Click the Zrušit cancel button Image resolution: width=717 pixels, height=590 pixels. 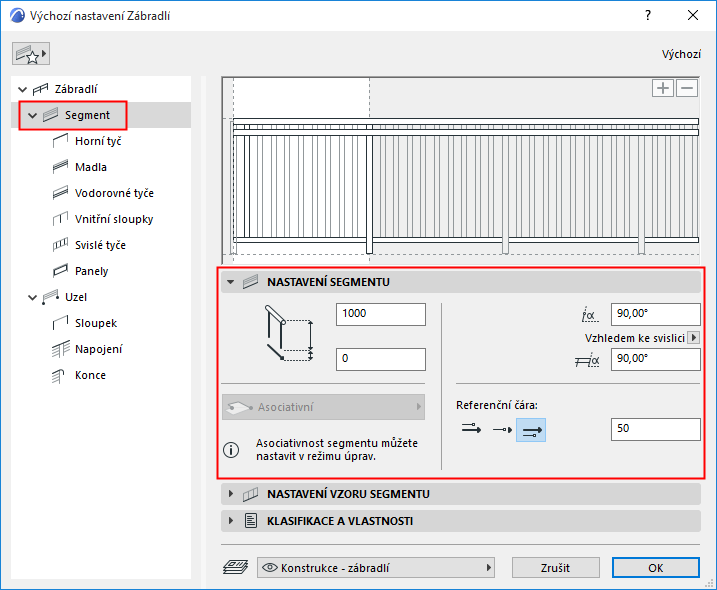(x=556, y=568)
